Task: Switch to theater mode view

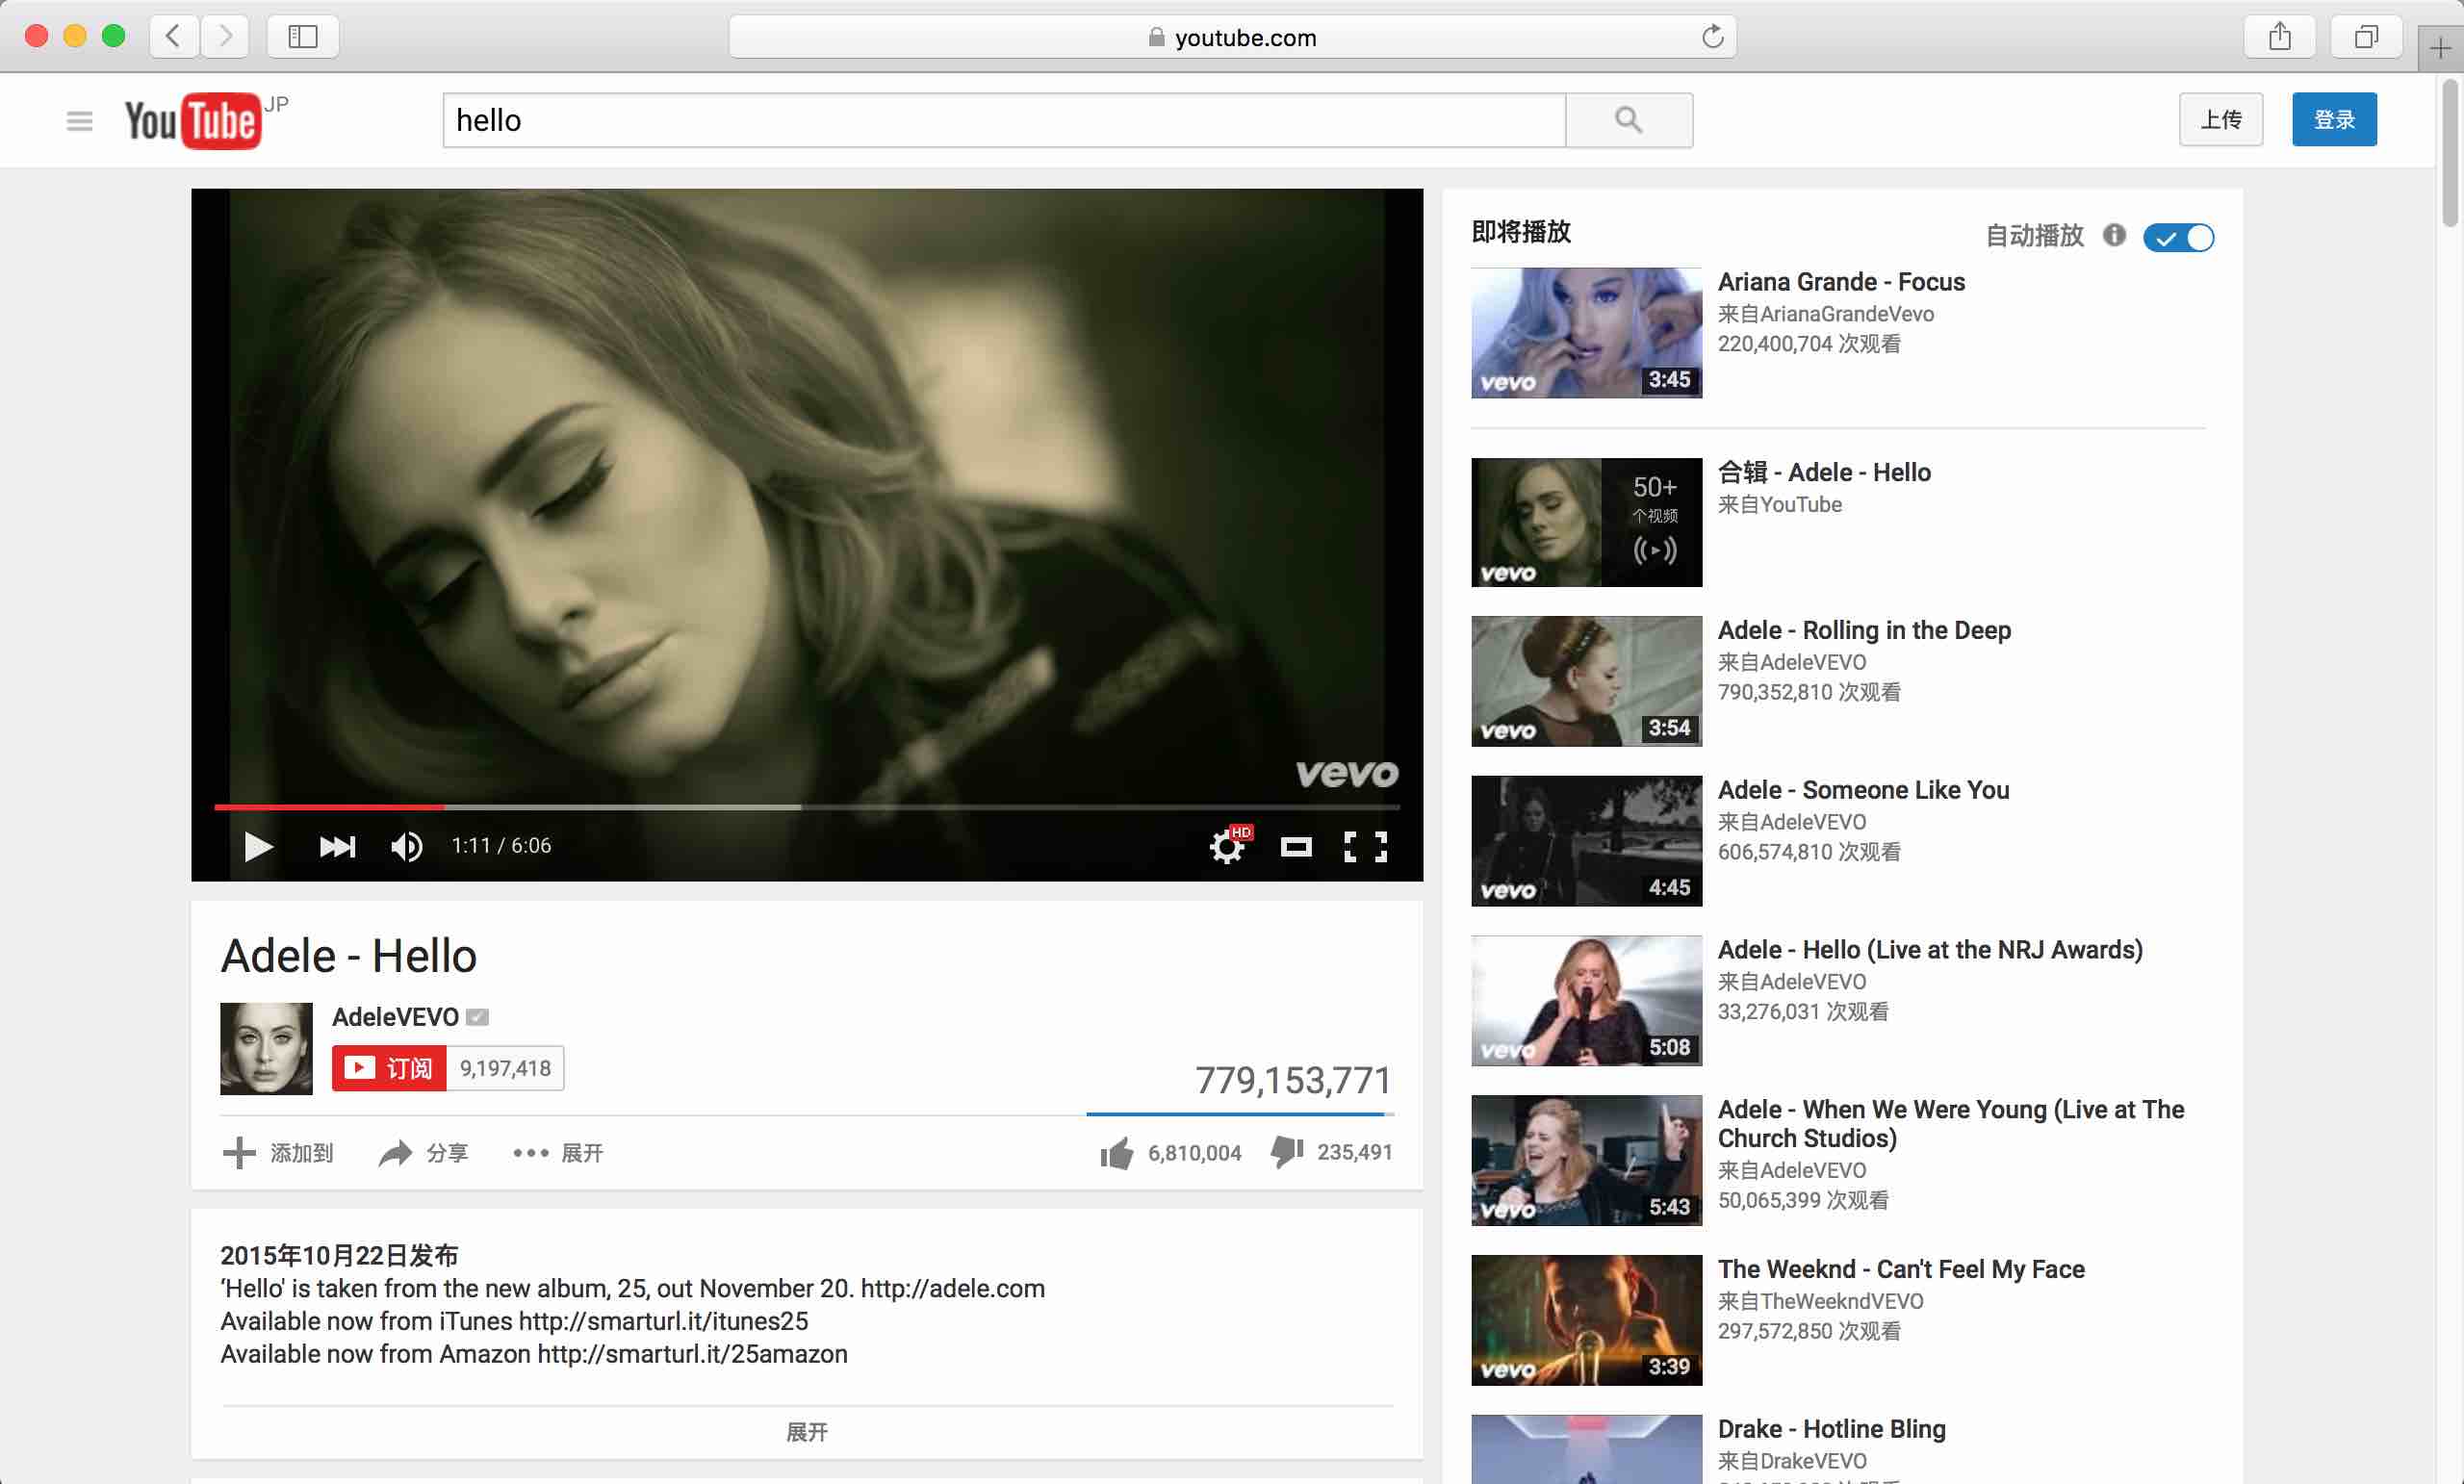Action: tap(1296, 847)
